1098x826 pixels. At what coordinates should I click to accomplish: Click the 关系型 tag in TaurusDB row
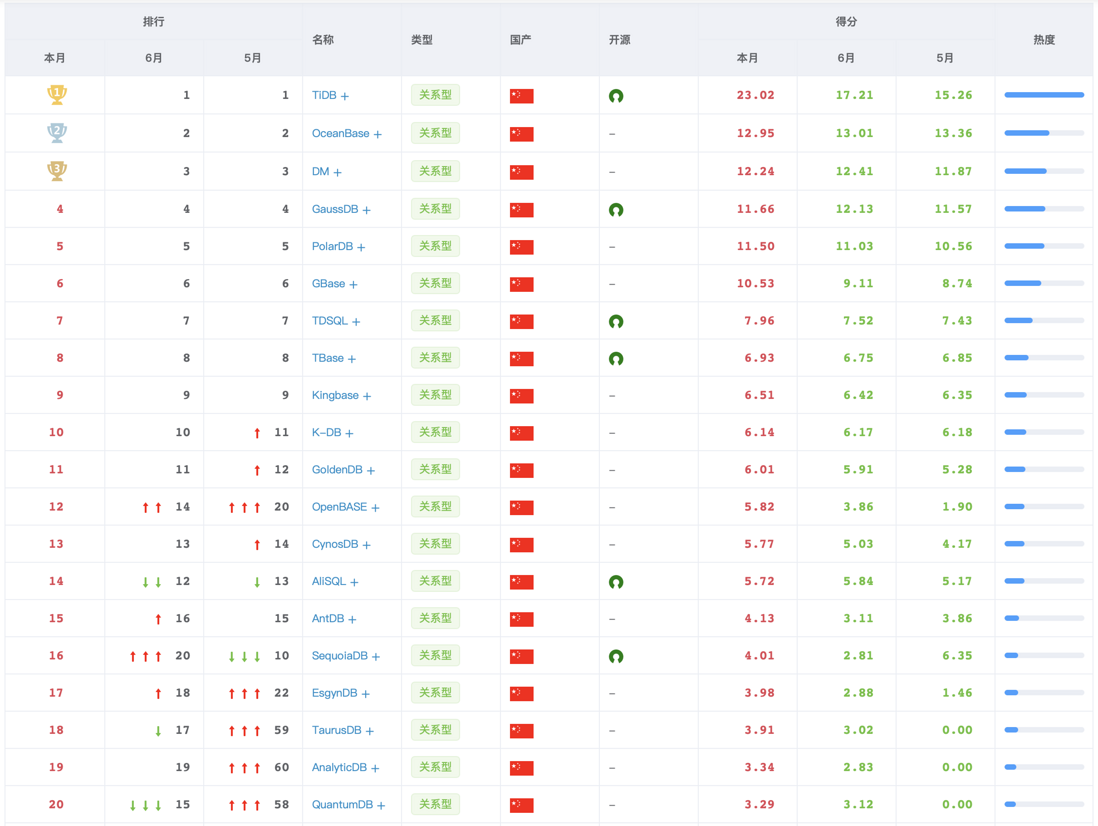pyautogui.click(x=435, y=730)
